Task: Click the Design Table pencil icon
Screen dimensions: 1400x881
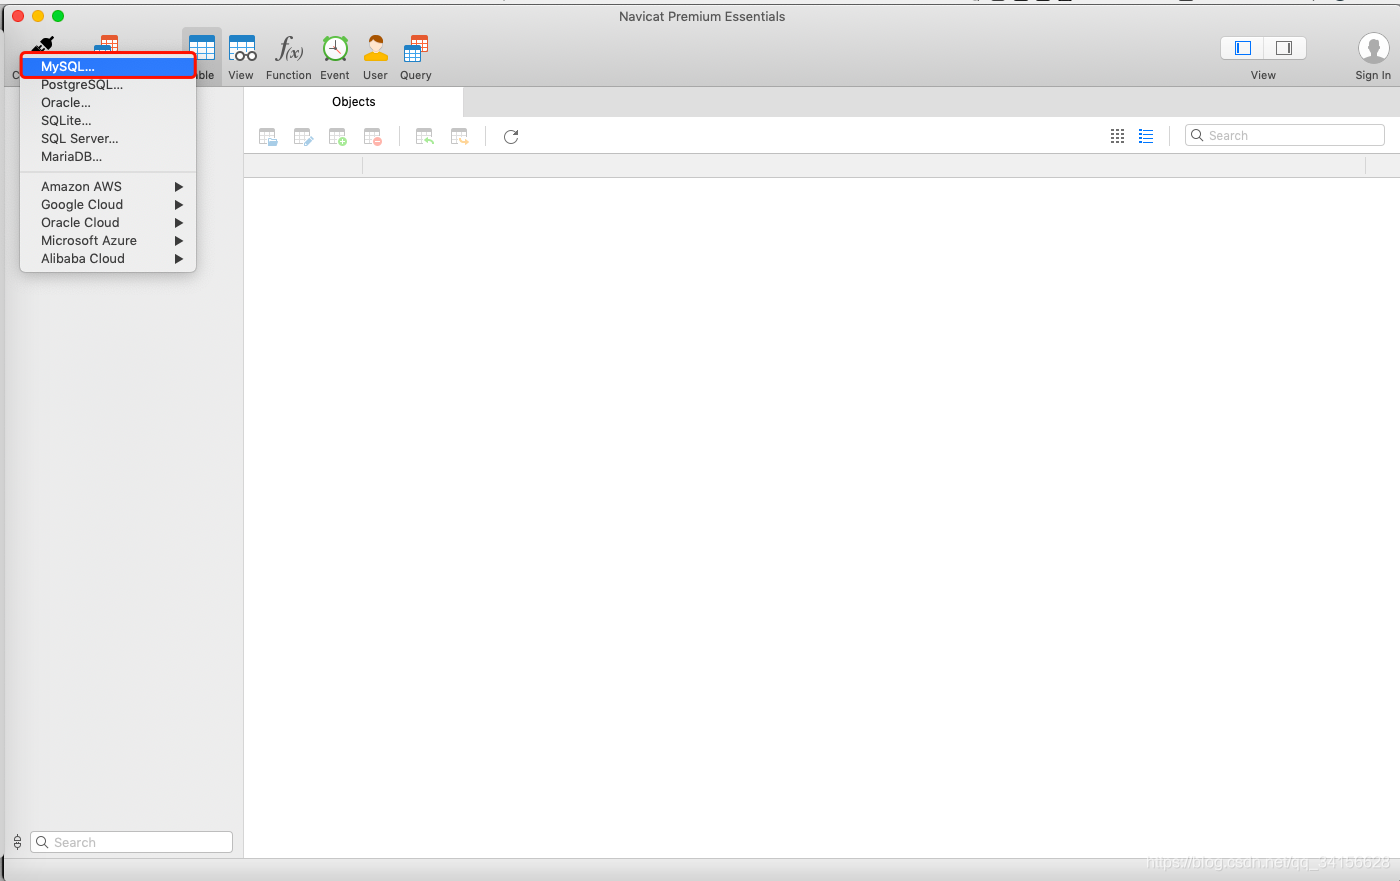Action: [x=303, y=137]
